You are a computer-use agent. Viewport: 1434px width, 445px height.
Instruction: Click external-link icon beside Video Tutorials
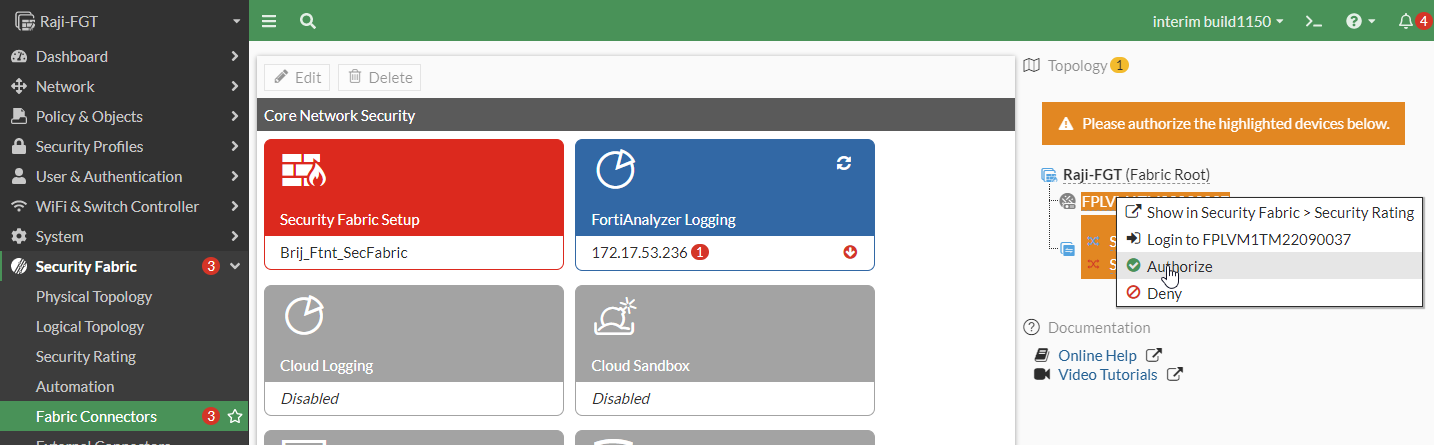(x=1175, y=374)
